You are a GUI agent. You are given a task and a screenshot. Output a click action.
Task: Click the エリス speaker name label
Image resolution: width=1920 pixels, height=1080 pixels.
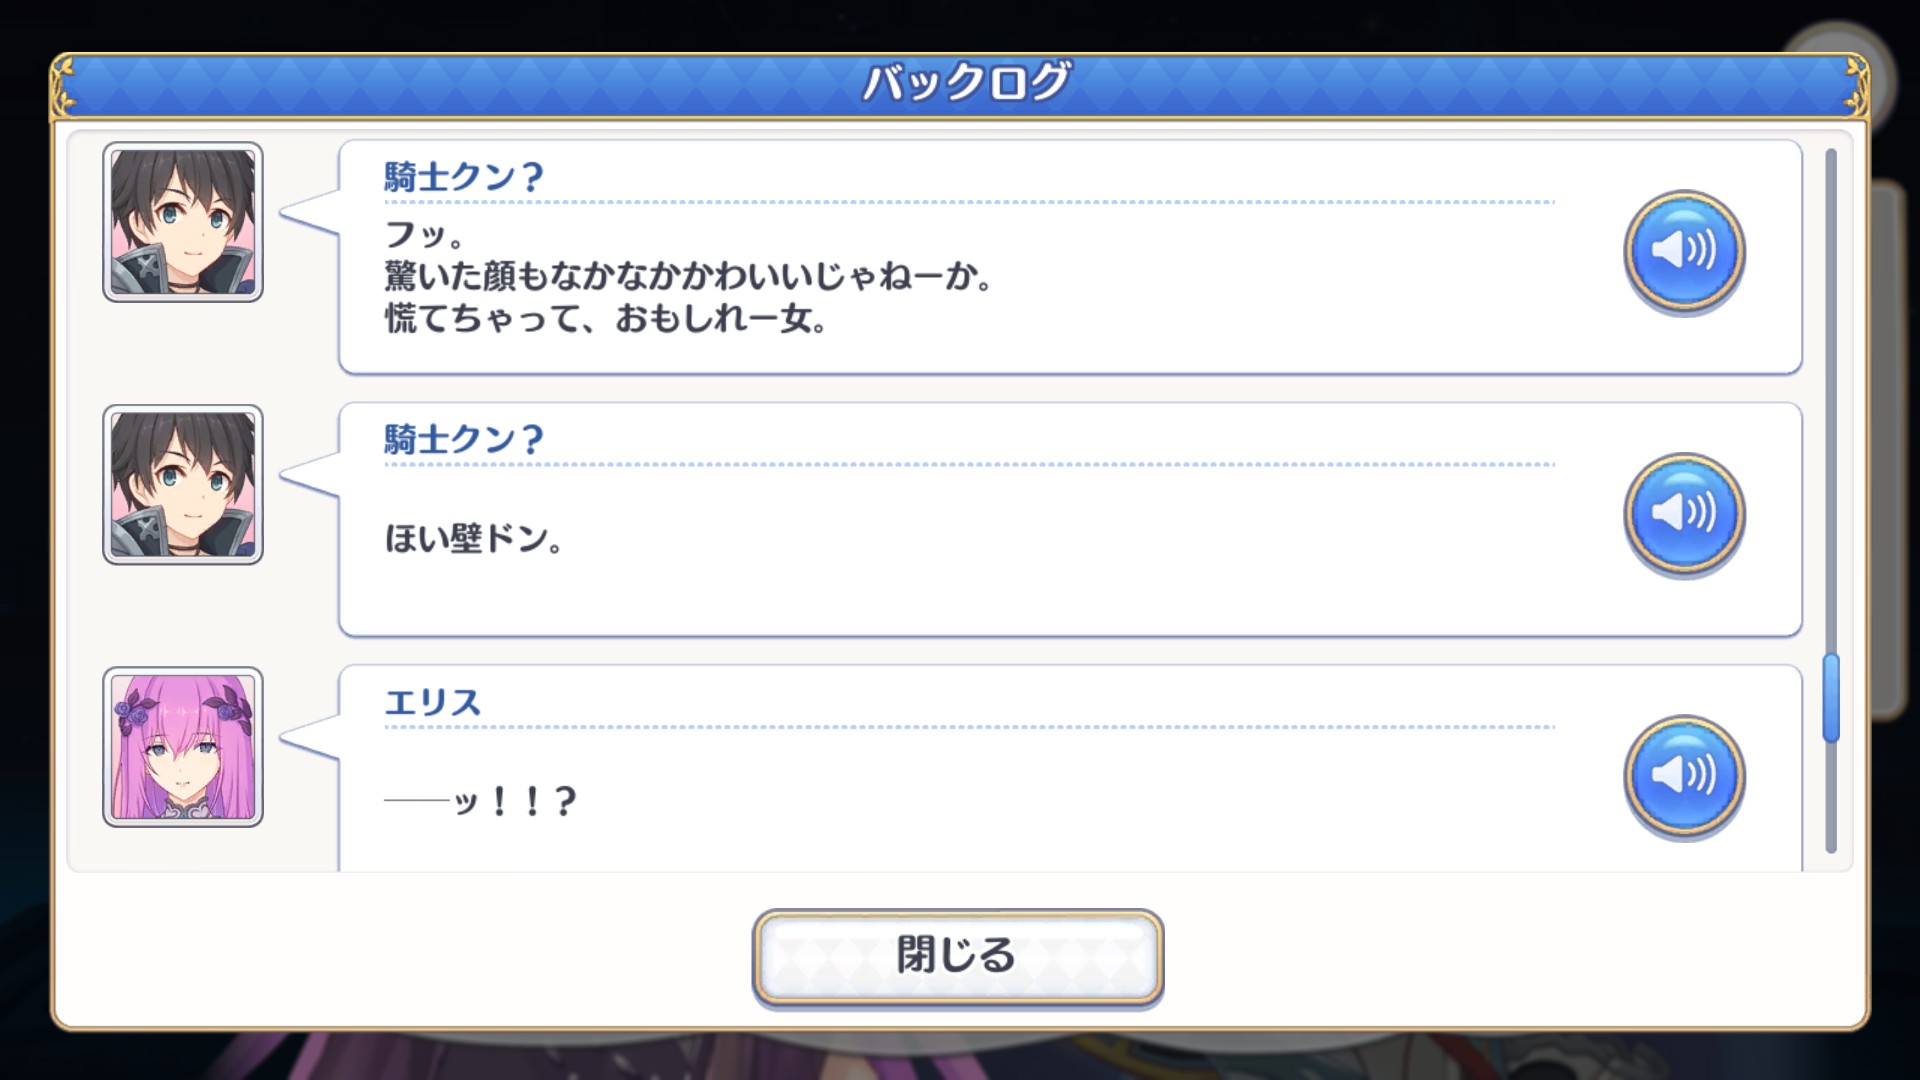click(432, 703)
